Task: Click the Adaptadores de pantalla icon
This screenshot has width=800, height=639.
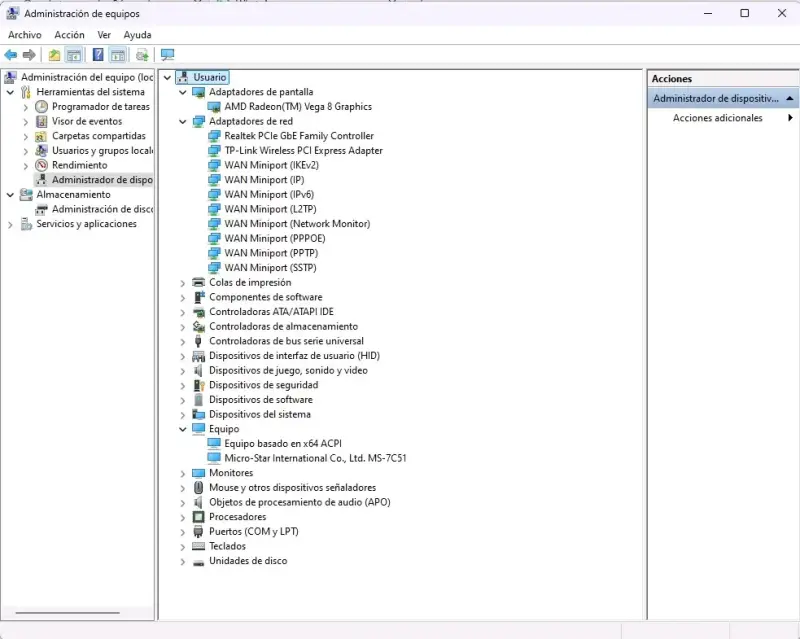Action: point(198,92)
